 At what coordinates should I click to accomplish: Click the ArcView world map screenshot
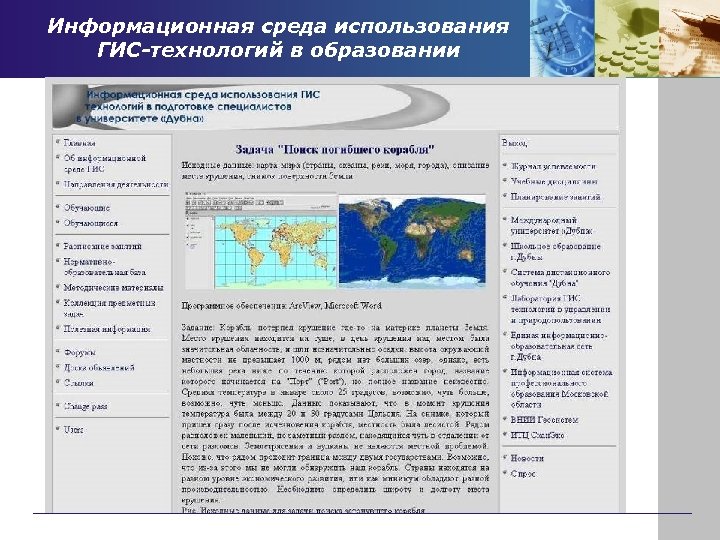coord(261,241)
